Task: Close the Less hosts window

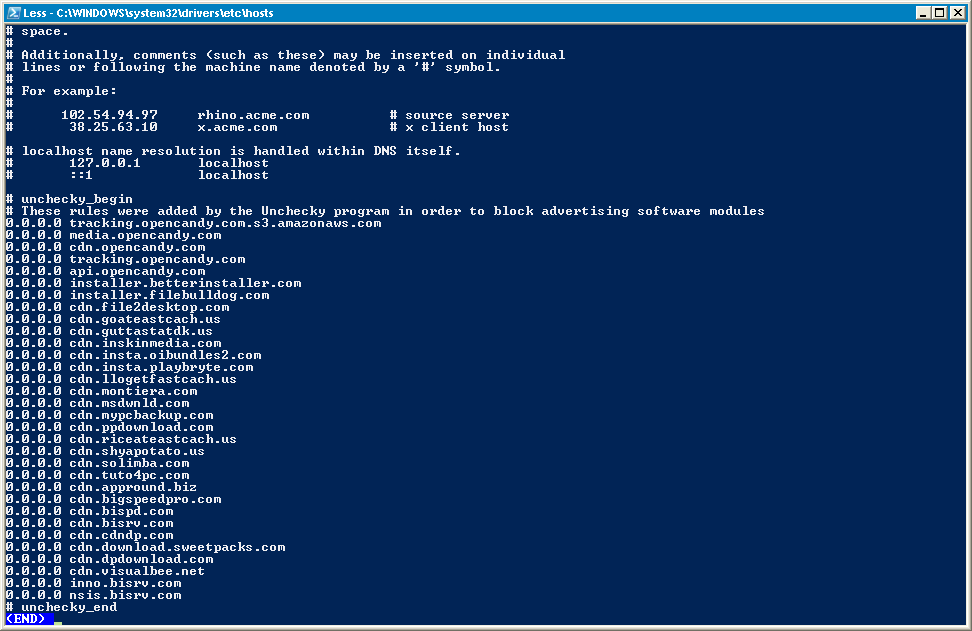Action: coord(957,12)
